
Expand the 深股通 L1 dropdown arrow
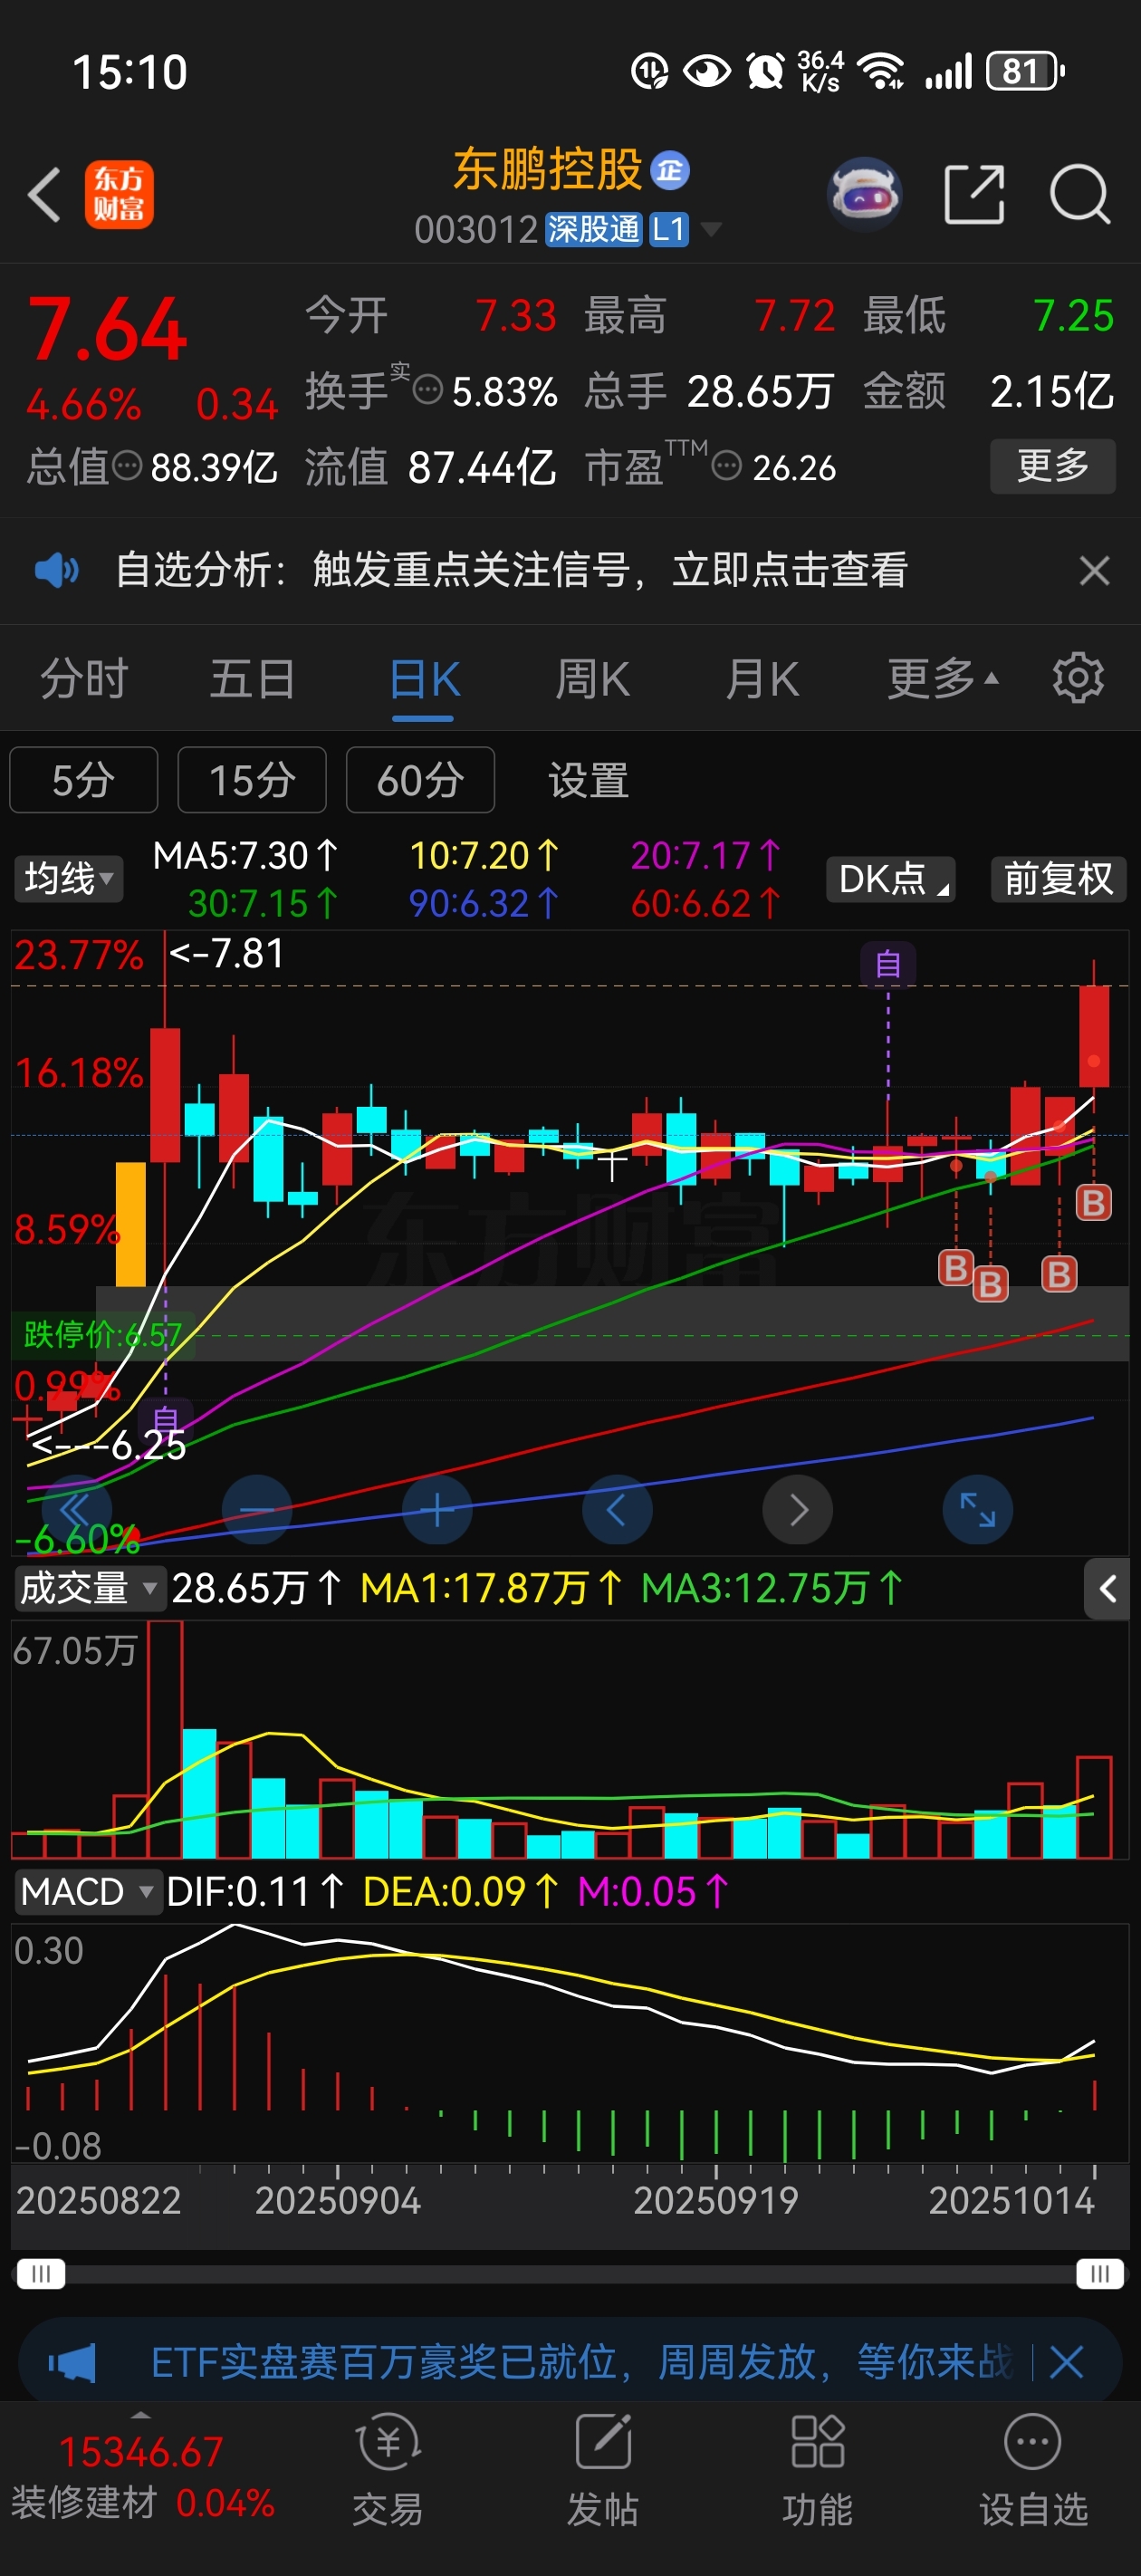click(x=711, y=230)
